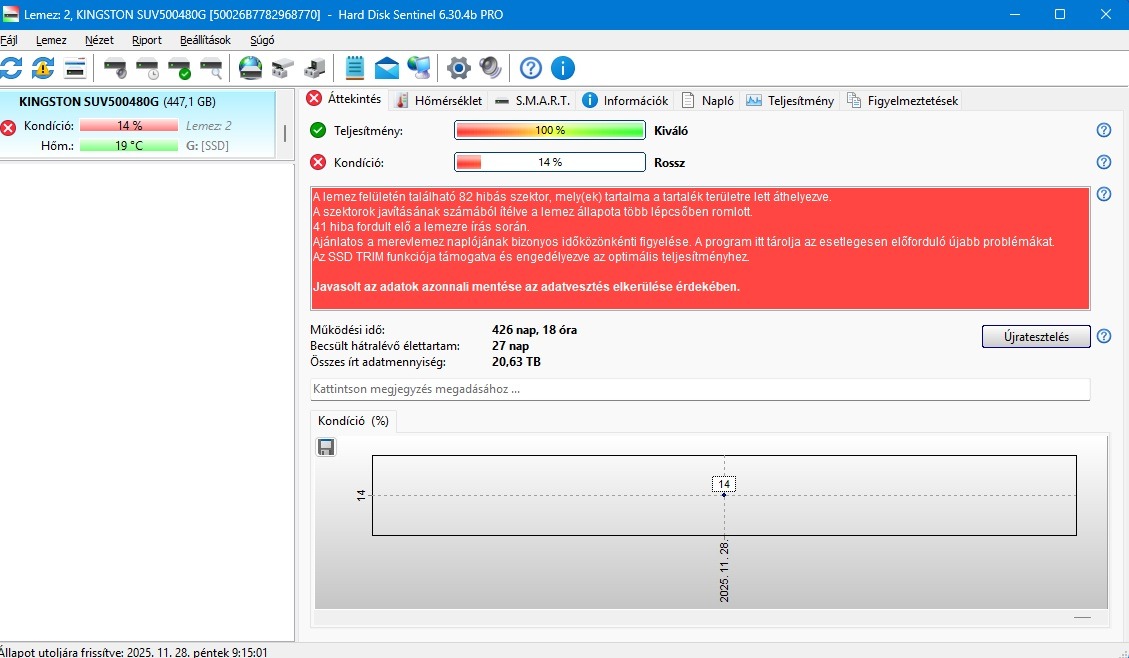
Task: Click the 14 % condition bar in sidebar
Action: [x=129, y=125]
